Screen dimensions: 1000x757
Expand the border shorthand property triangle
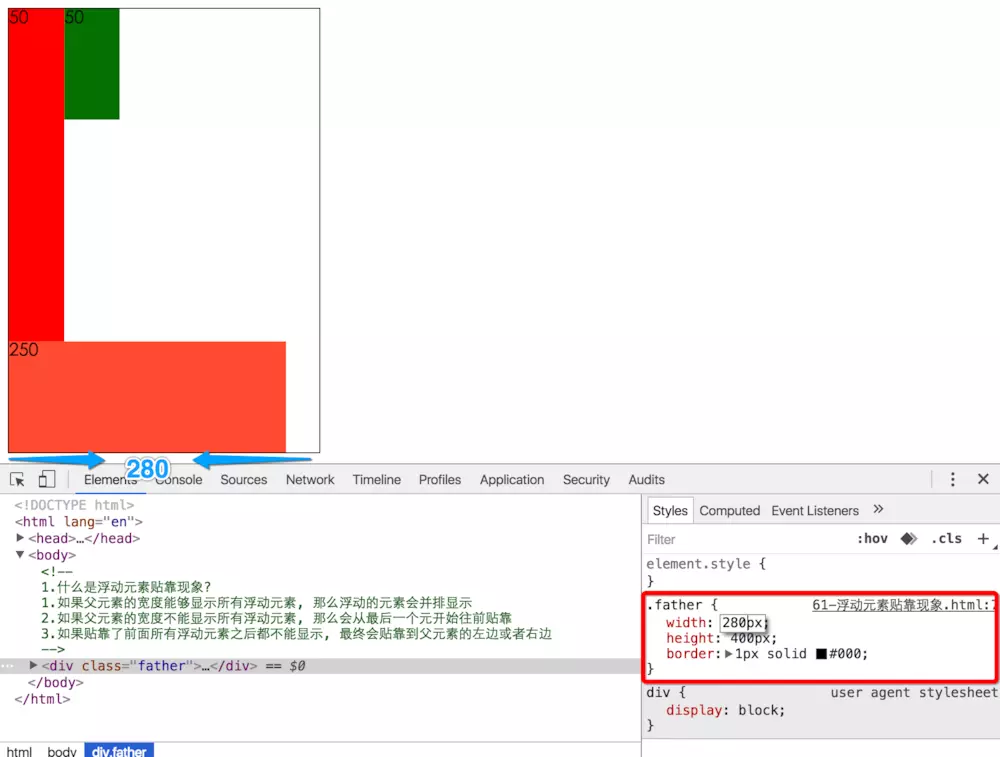pos(729,654)
